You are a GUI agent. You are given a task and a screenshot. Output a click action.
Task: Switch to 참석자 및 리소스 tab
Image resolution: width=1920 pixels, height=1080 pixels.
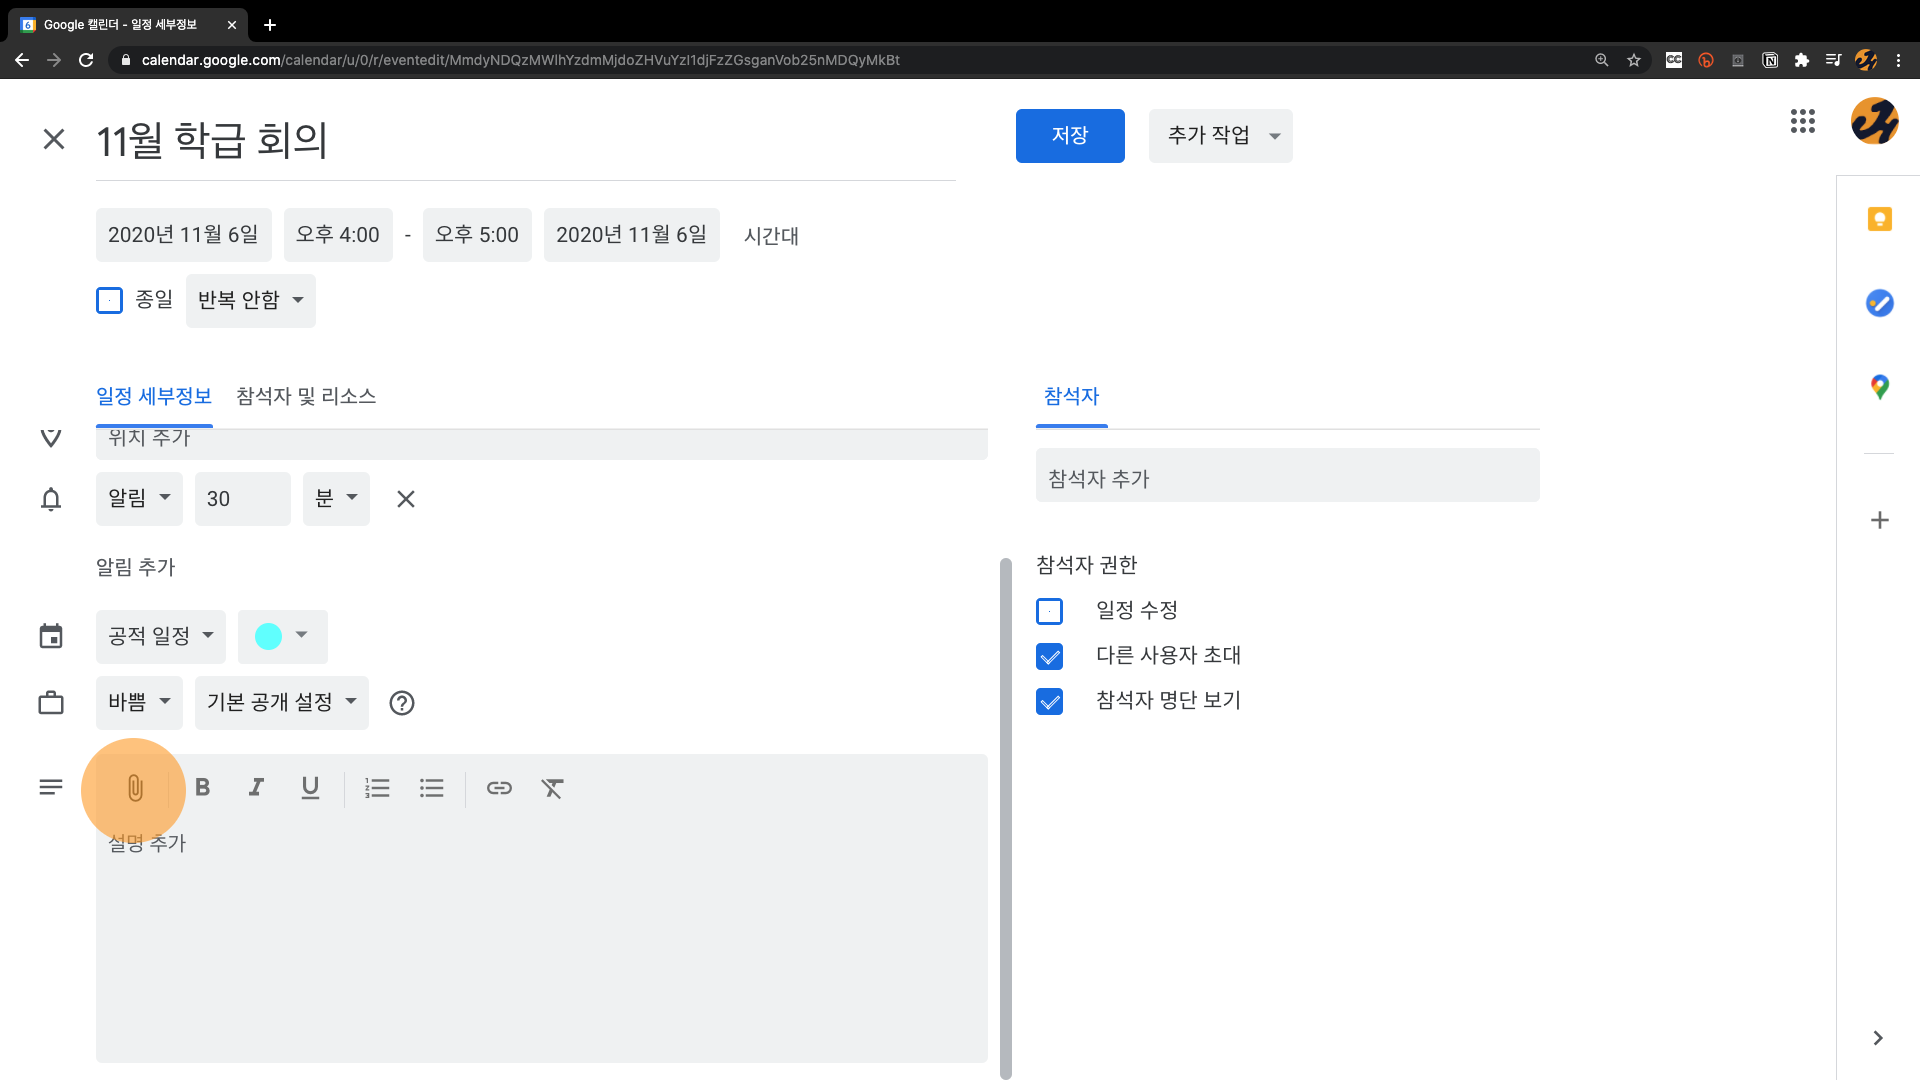click(306, 396)
